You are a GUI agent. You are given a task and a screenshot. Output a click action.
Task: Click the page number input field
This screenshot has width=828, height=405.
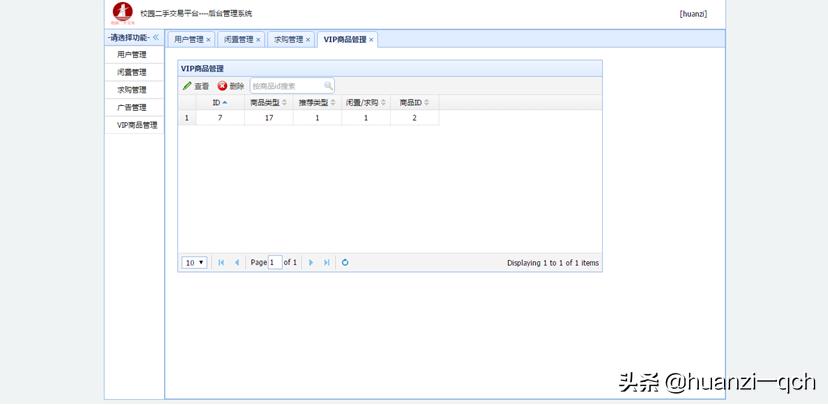click(x=275, y=262)
